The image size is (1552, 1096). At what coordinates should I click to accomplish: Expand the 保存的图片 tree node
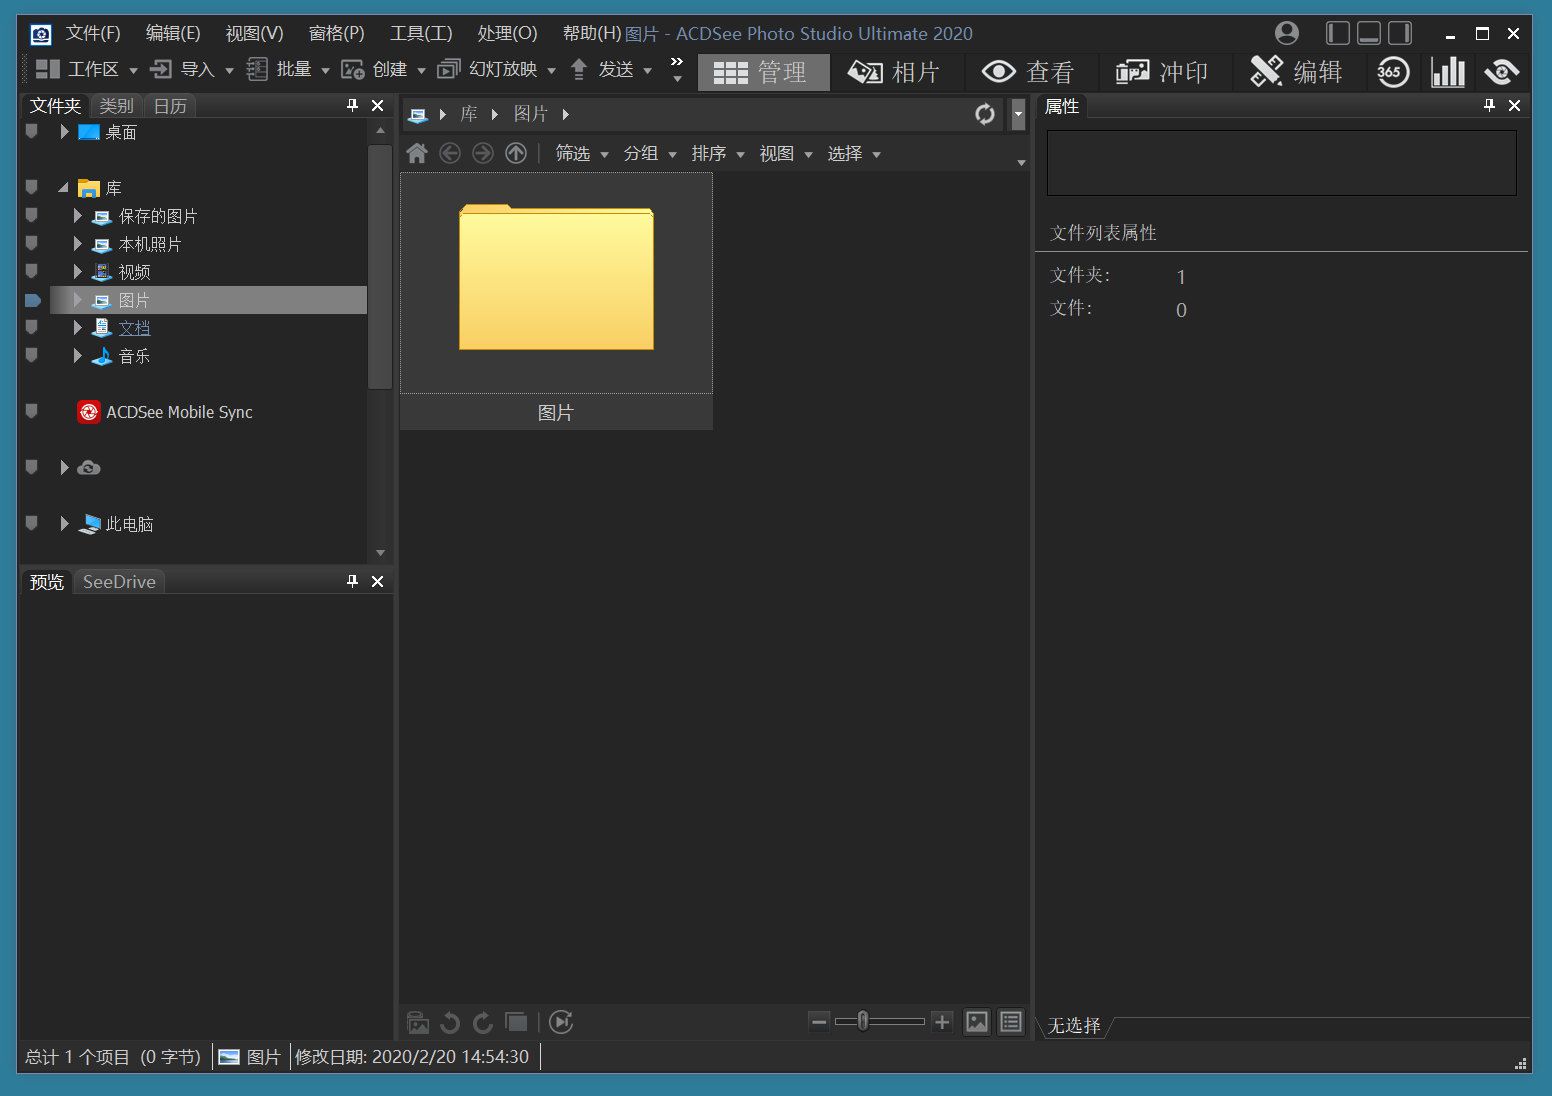click(78, 216)
